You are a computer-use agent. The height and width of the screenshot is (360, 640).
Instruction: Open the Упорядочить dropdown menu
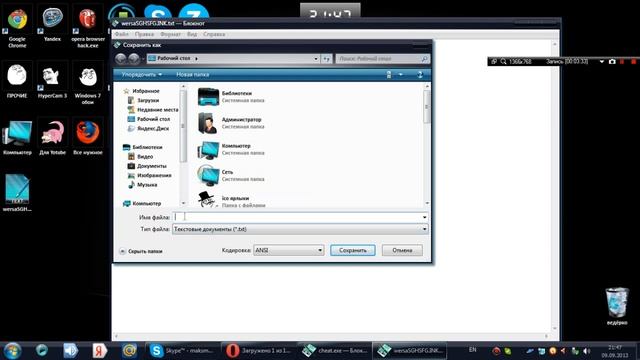(x=142, y=75)
